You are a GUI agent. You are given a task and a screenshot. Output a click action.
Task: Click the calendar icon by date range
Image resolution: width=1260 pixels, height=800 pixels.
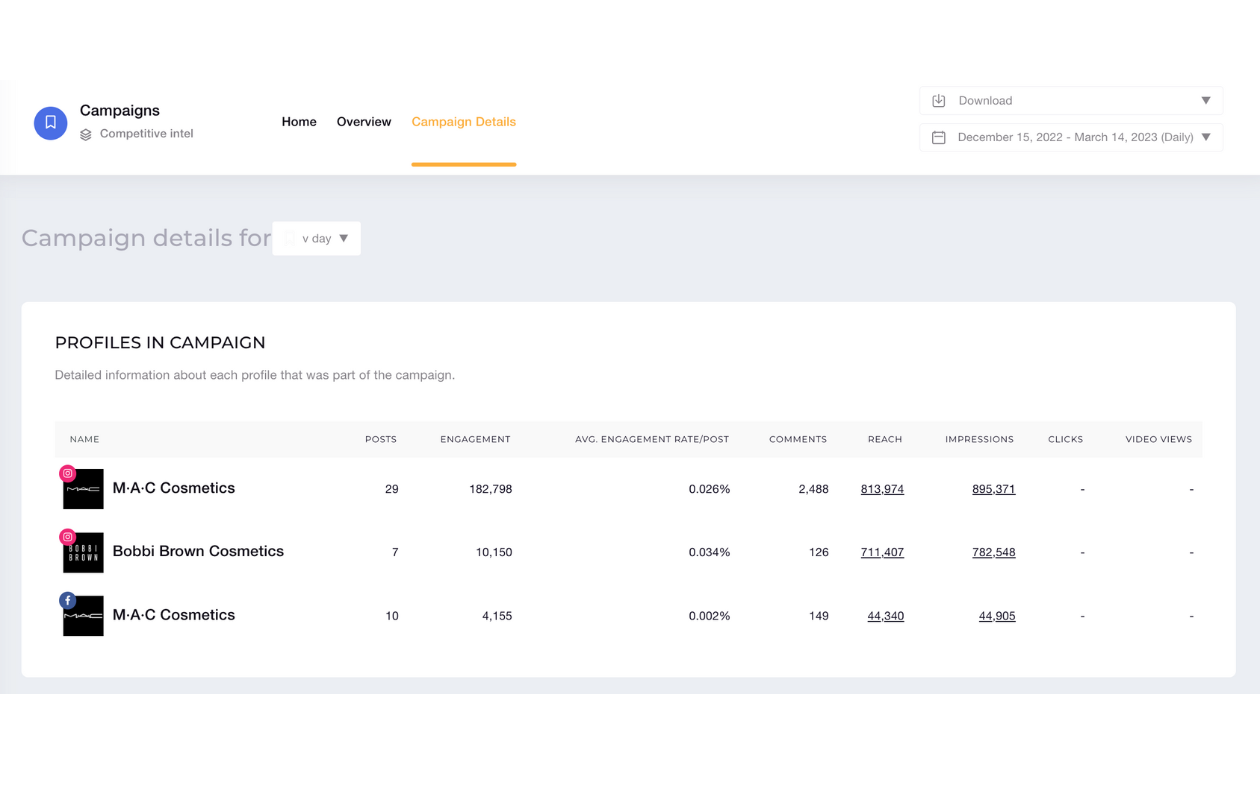(x=938, y=137)
